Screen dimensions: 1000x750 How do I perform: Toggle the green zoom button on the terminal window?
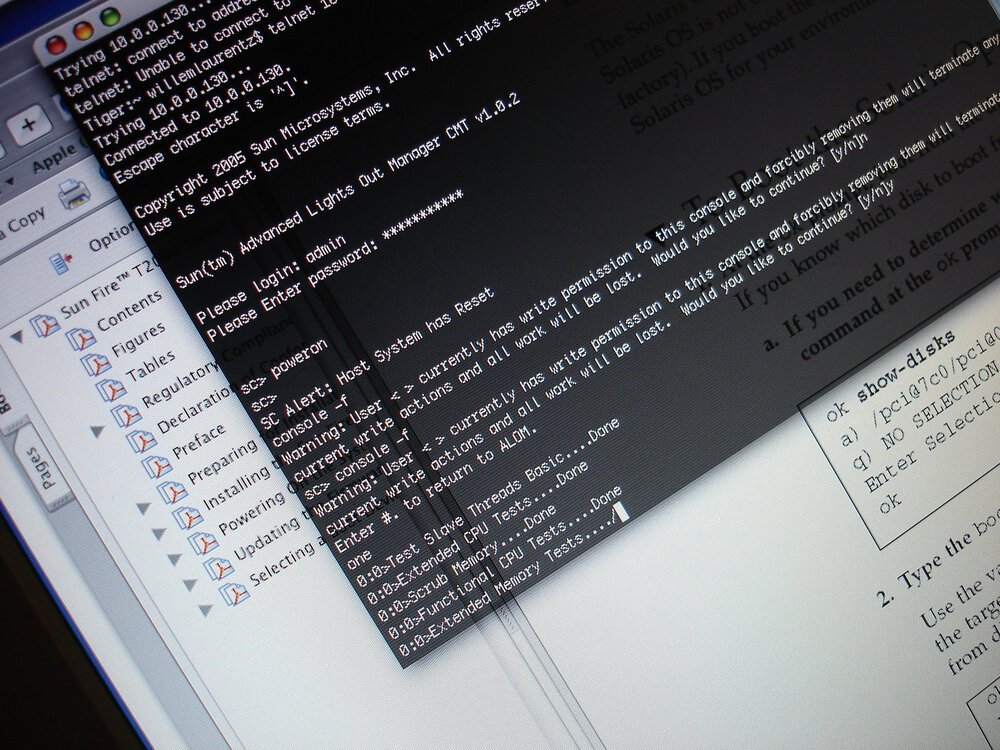(110, 15)
